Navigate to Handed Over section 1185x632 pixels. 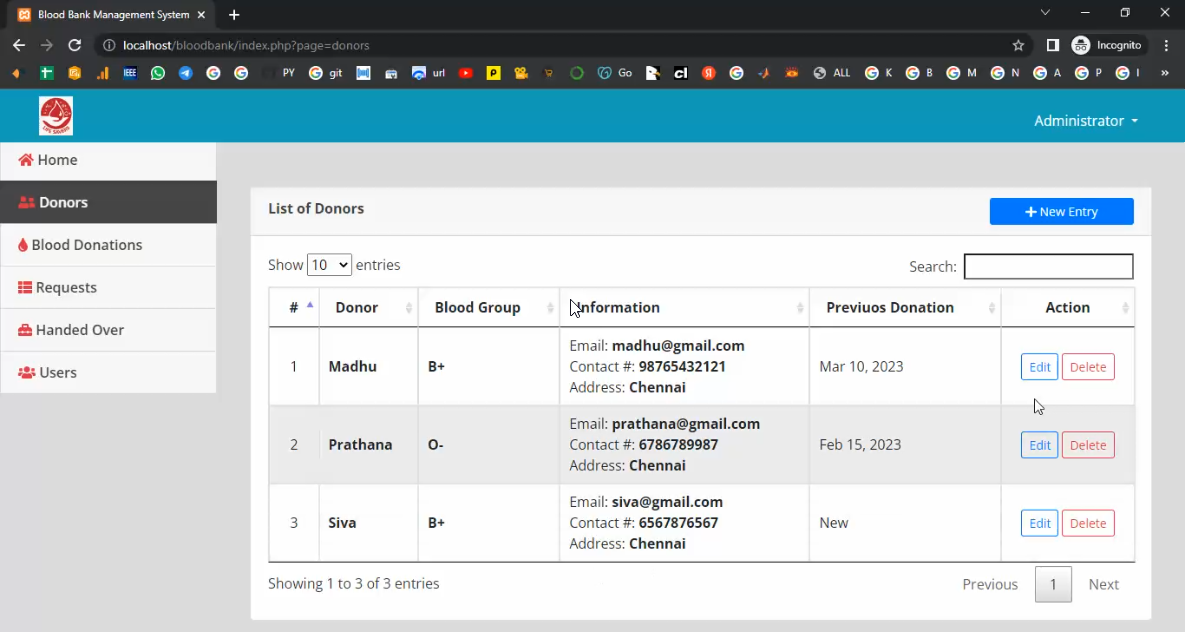pos(79,330)
